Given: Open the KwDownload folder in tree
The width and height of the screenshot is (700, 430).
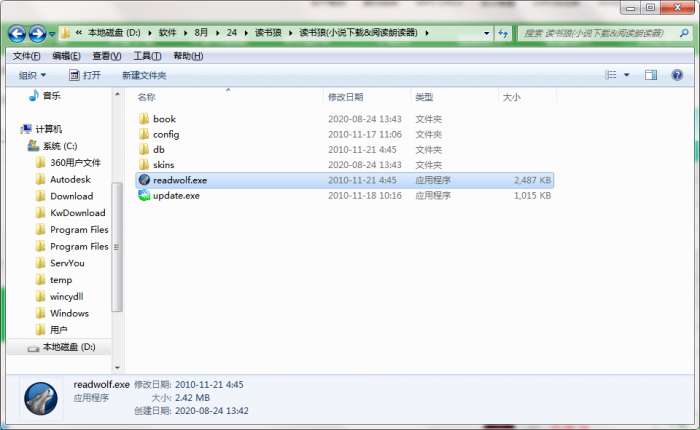Looking at the screenshot, I should pyautogui.click(x=77, y=213).
